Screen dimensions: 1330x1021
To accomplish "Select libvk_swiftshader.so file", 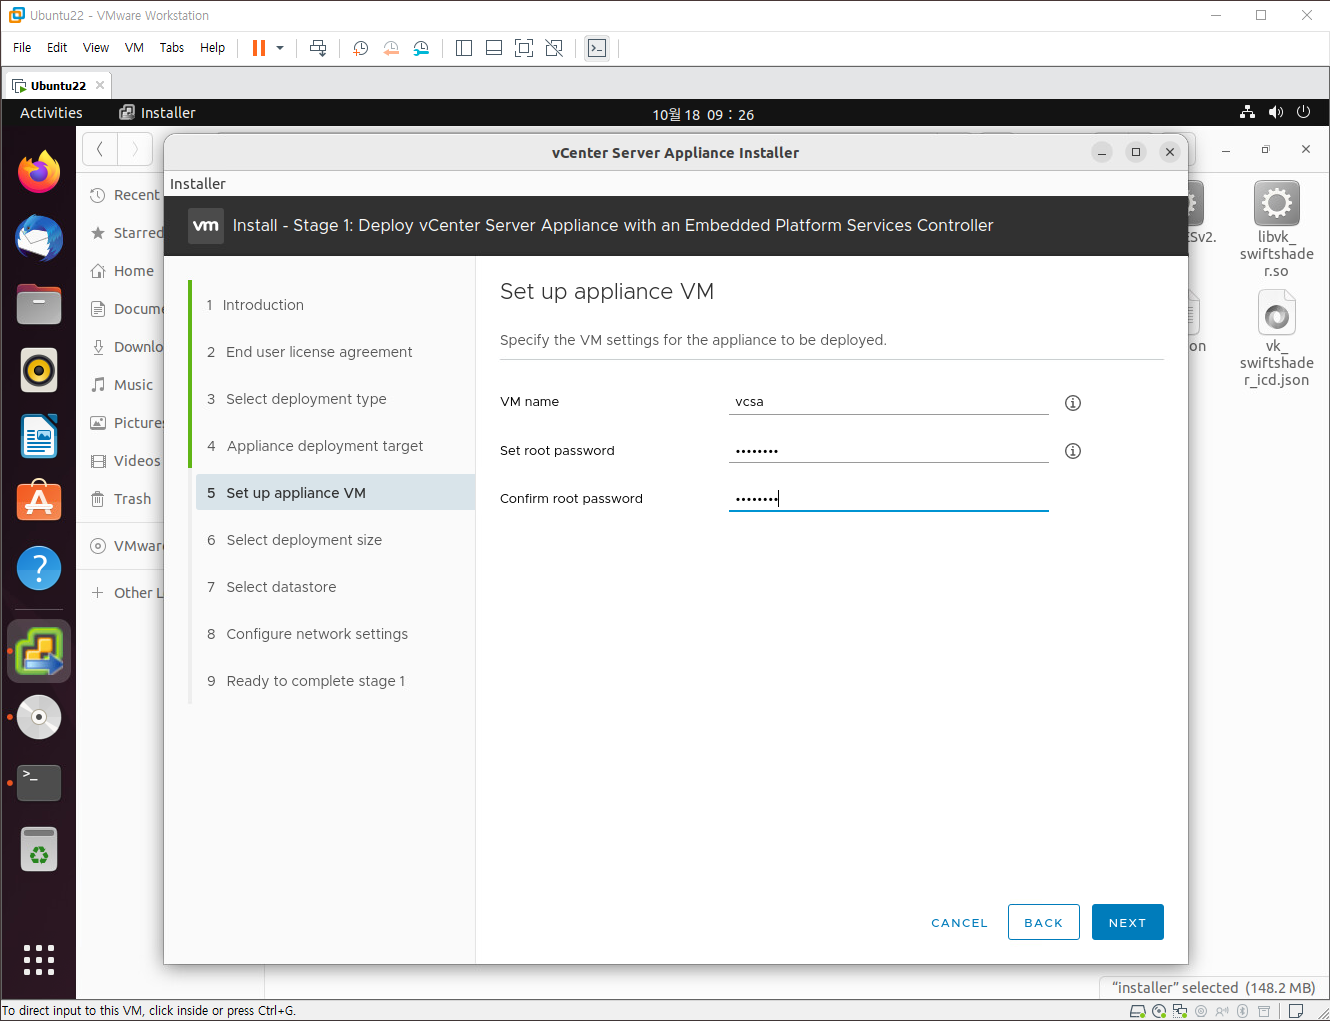I will point(1276,229).
